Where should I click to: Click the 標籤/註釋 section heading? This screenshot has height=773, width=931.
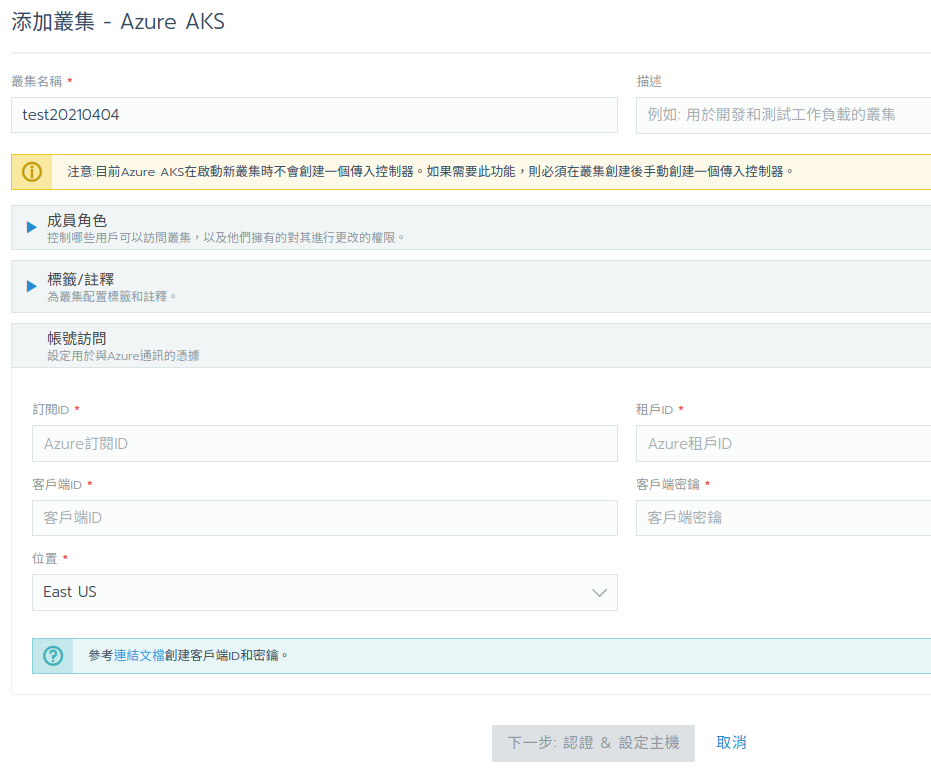tap(81, 279)
